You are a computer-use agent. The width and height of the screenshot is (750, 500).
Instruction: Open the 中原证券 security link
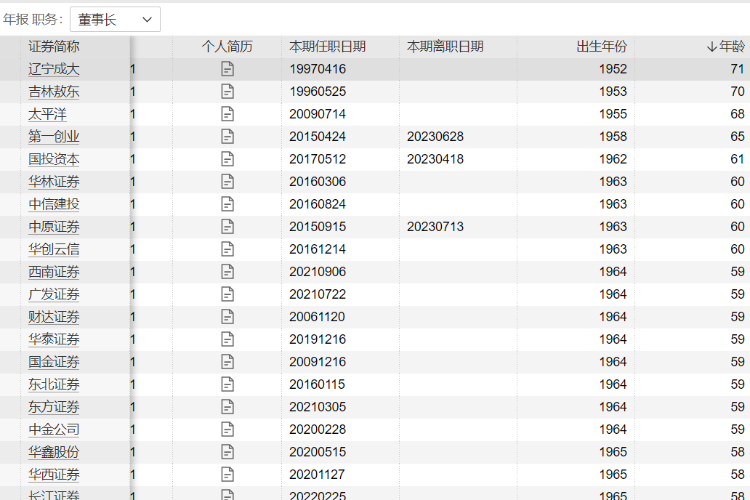point(54,226)
